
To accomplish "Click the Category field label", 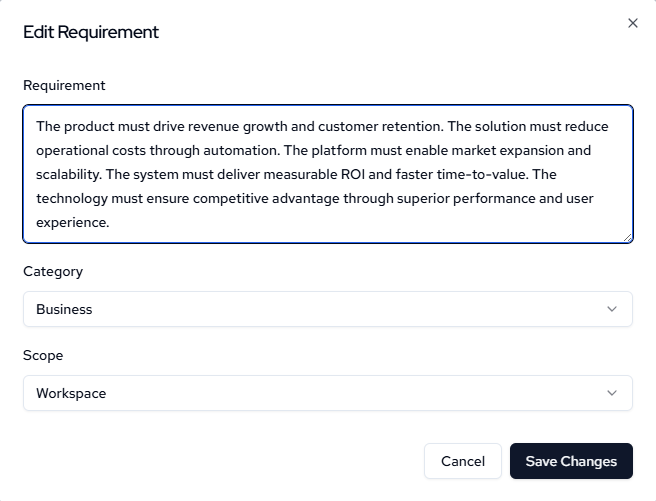I will [53, 271].
